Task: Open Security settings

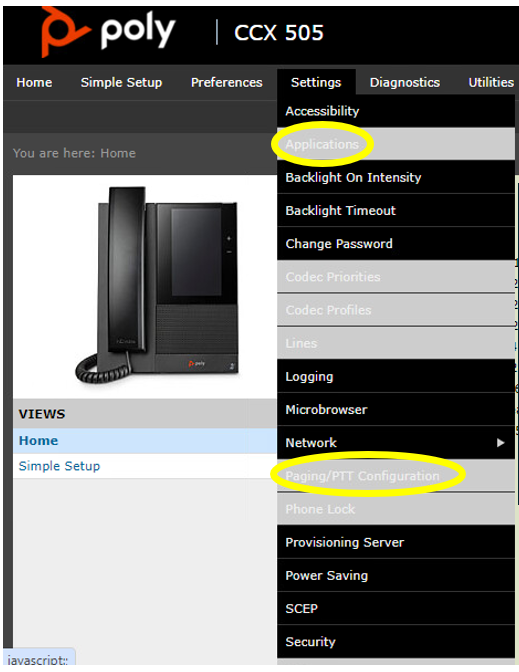Action: tap(396, 642)
